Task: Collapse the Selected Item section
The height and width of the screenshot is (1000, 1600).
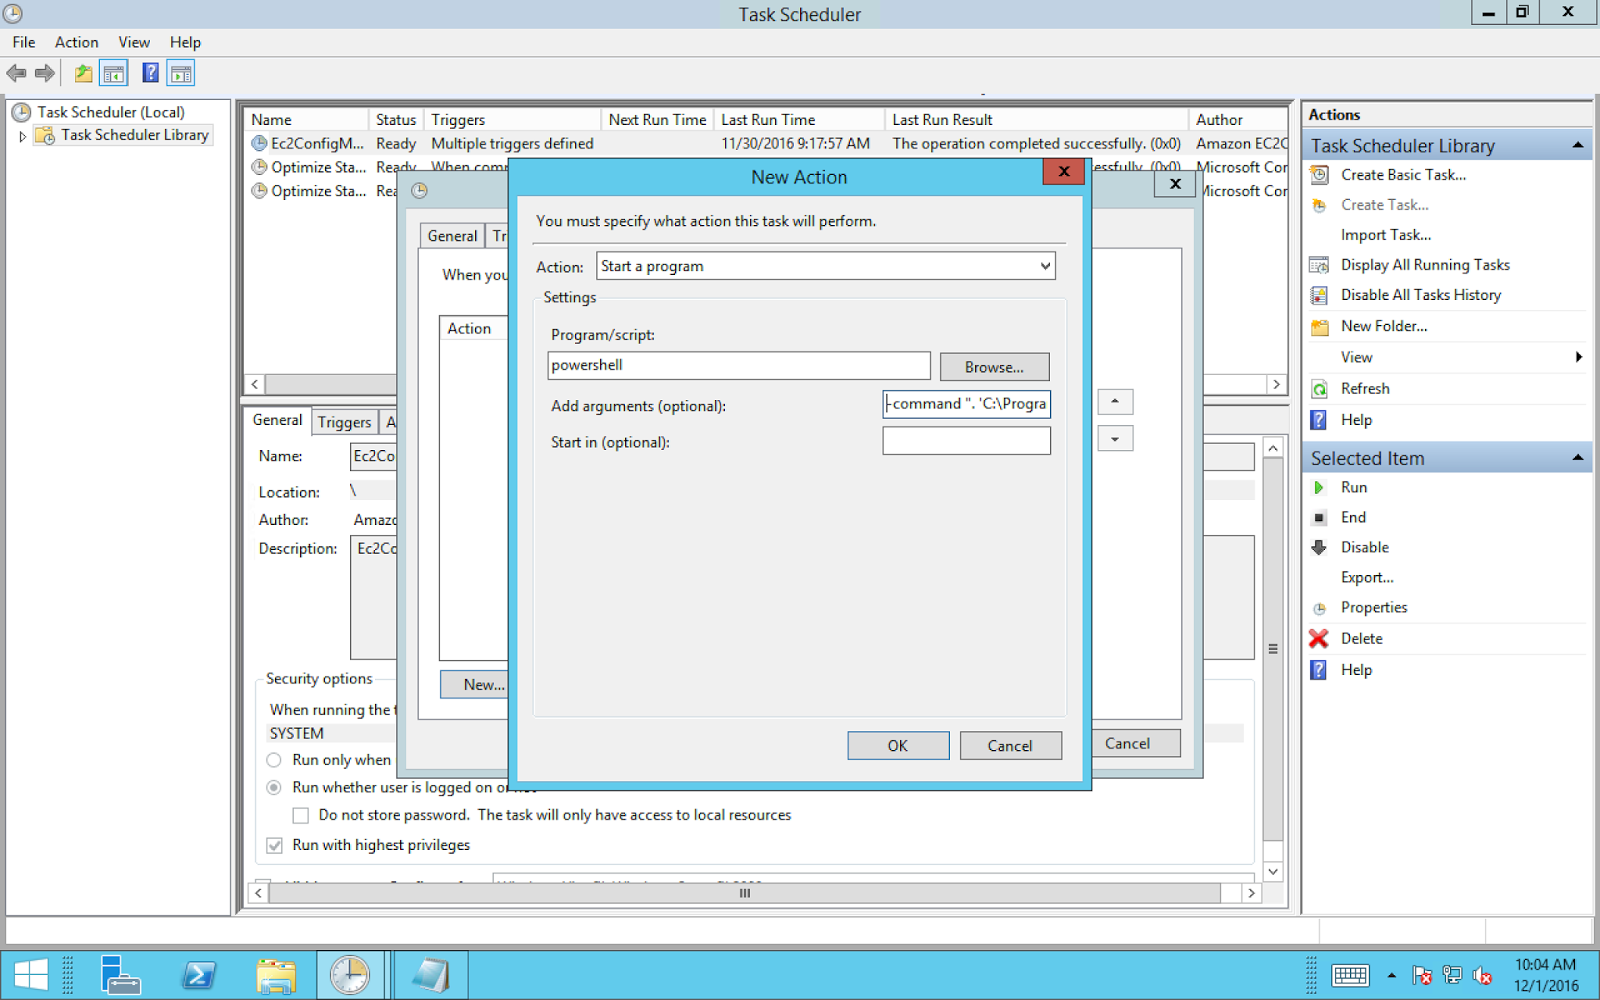Action: (x=1578, y=457)
